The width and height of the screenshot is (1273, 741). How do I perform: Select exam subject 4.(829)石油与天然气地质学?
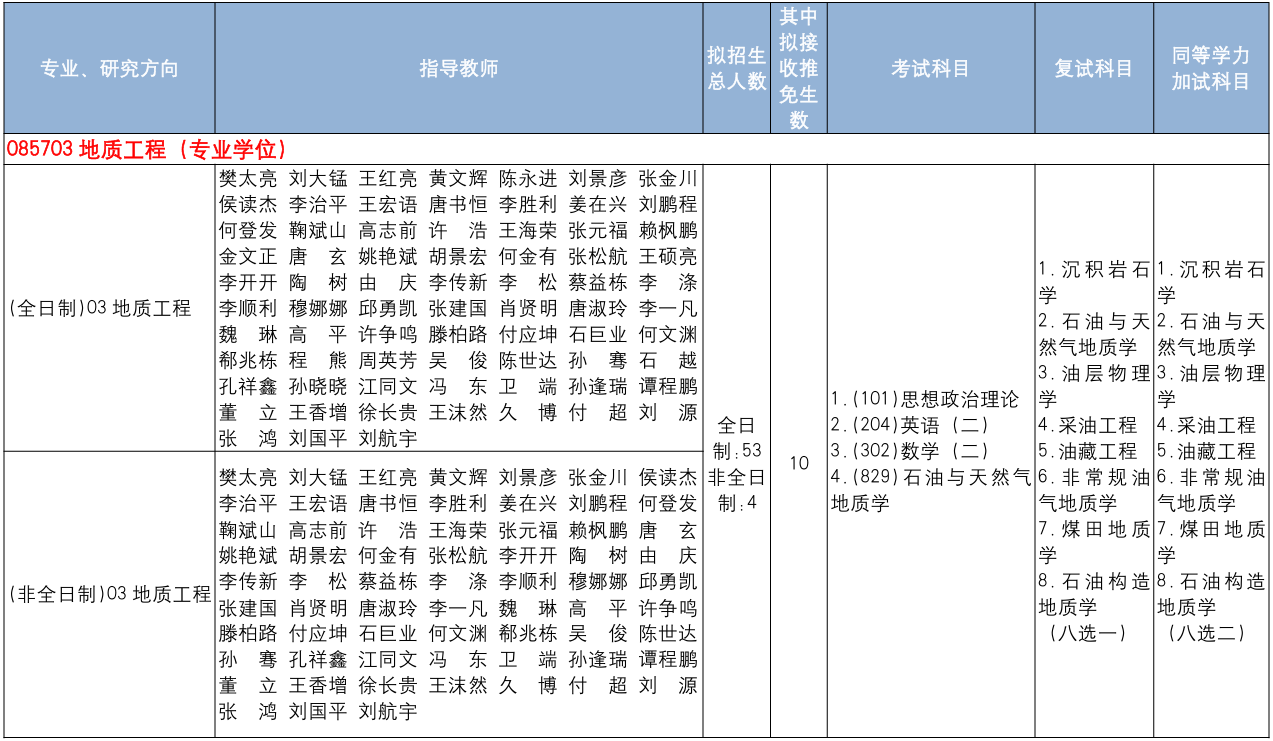[x=931, y=490]
